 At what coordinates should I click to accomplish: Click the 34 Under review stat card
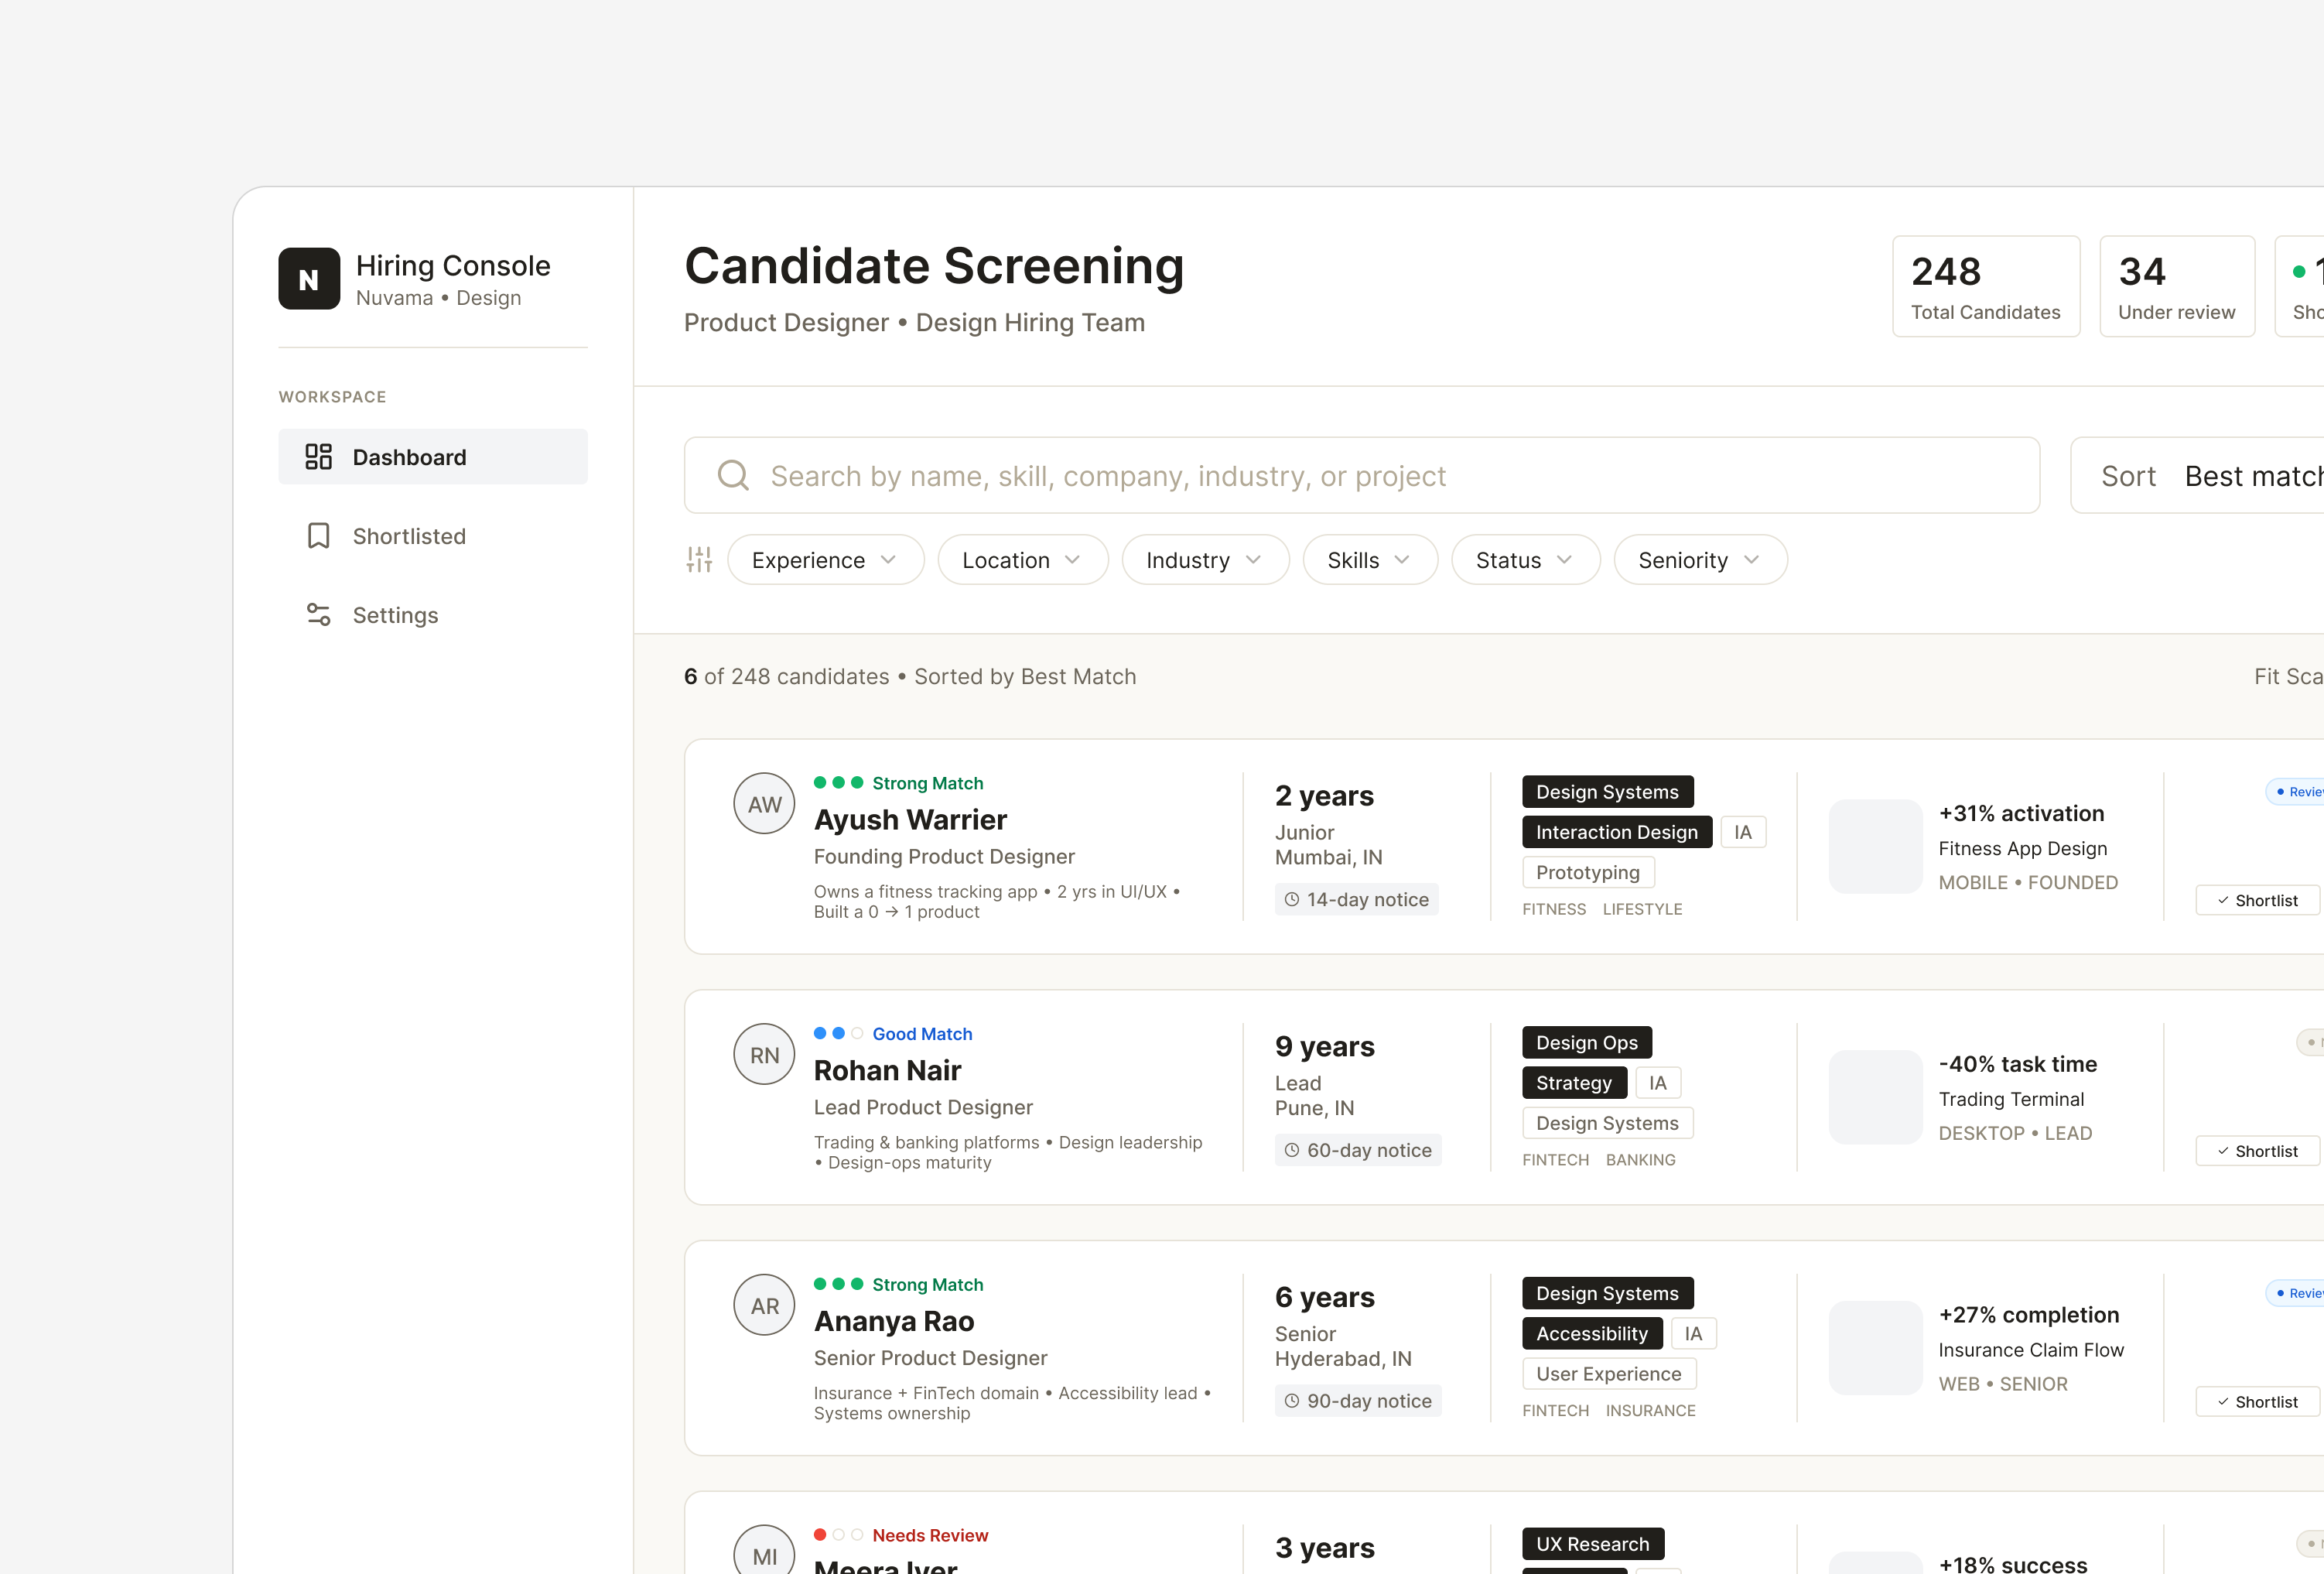pyautogui.click(x=2177, y=287)
